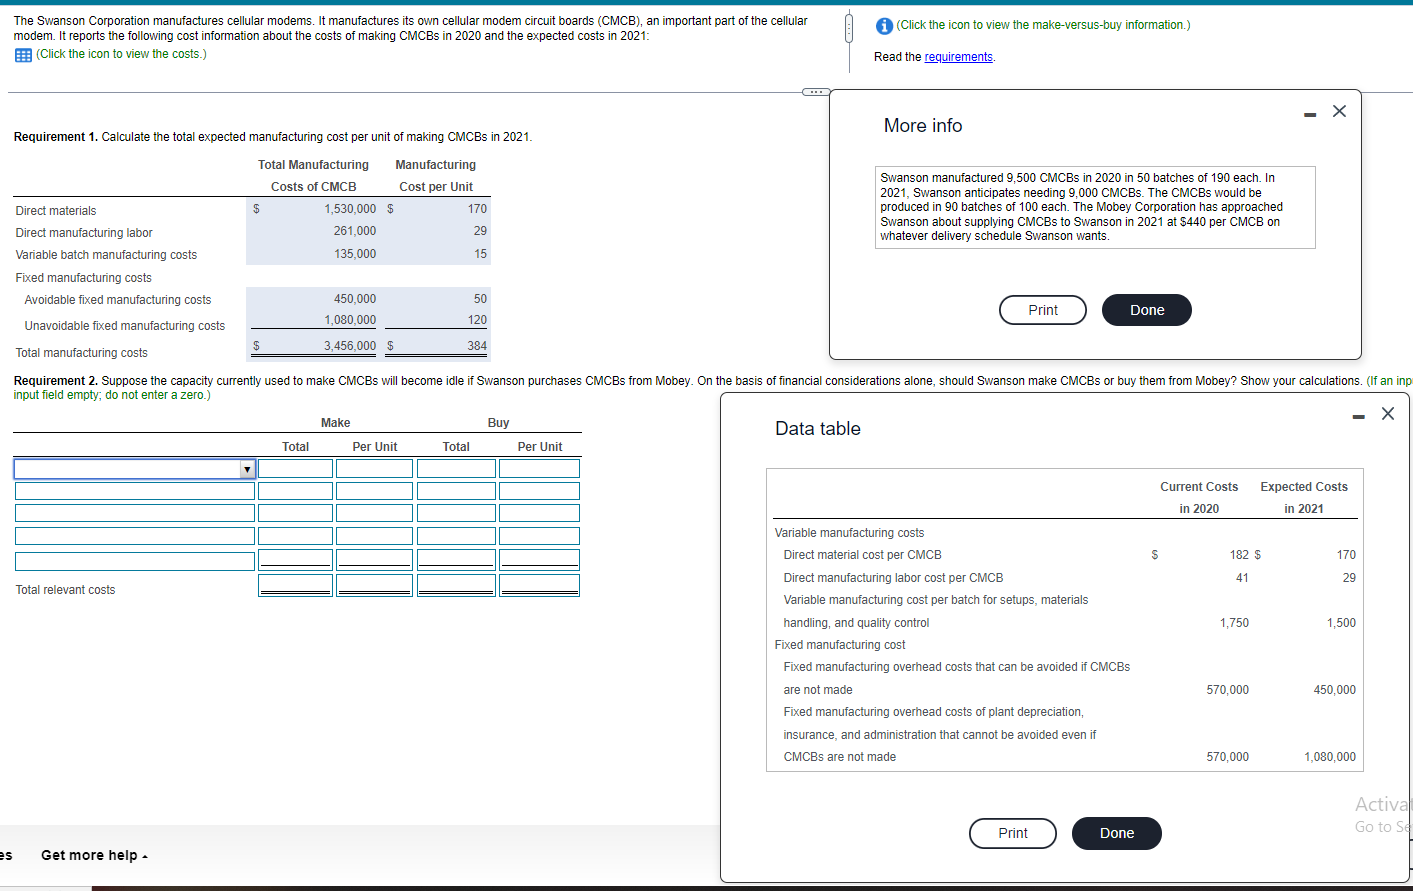
Task: Click the 1,750 batch cost in the Data table
Action: [x=1234, y=623]
